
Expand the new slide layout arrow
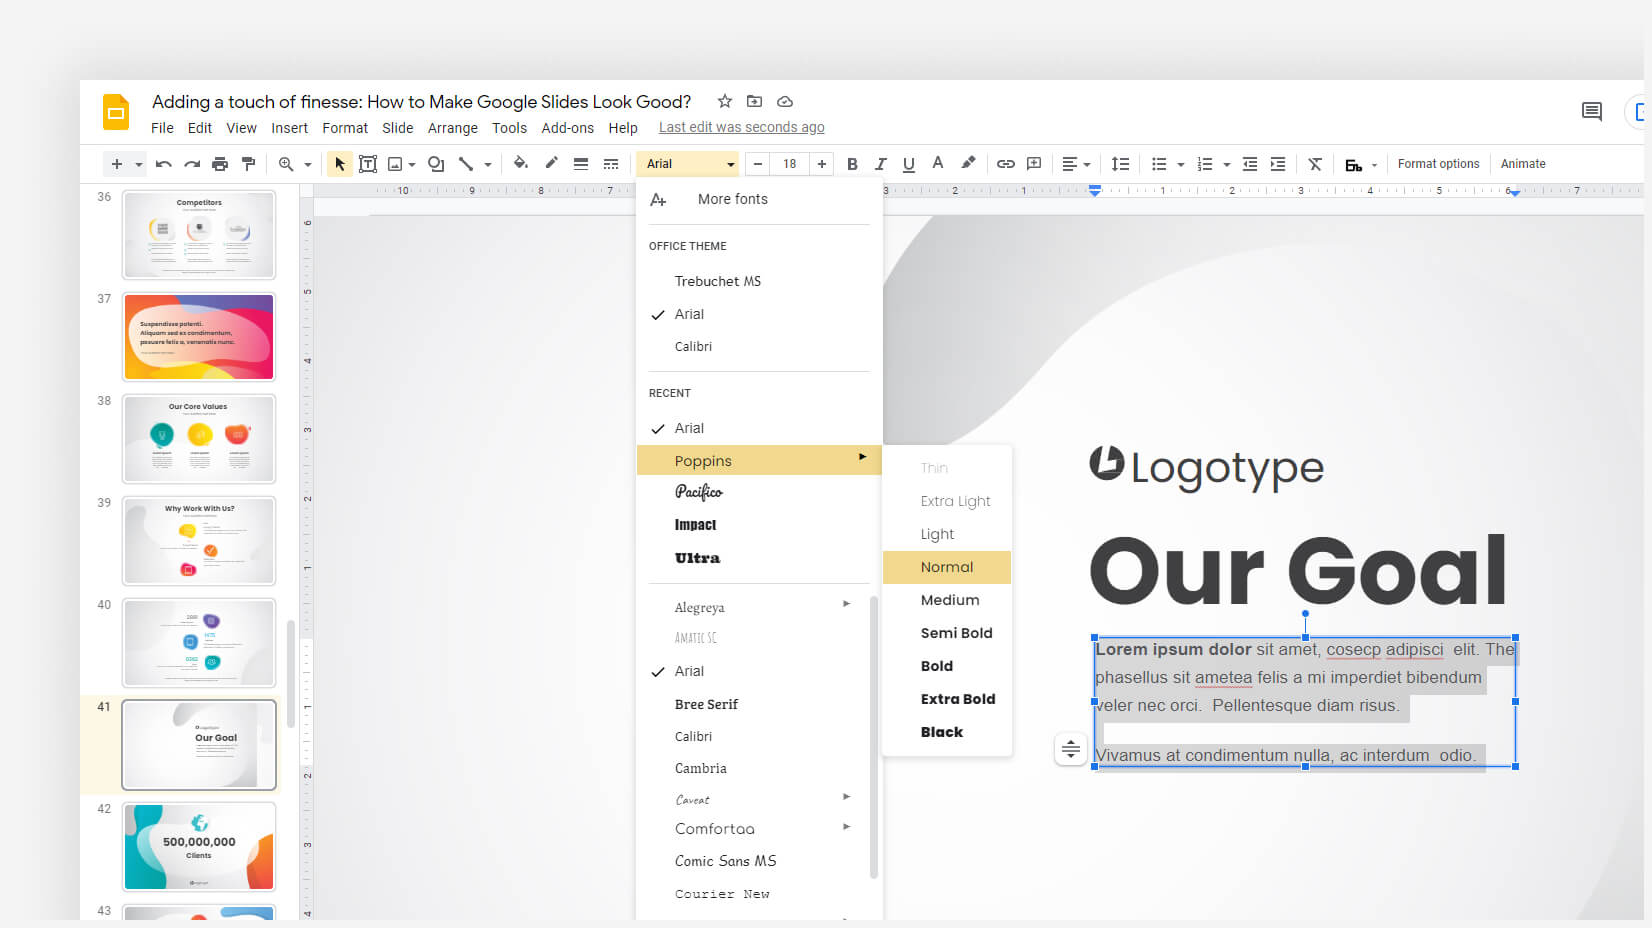click(139, 164)
